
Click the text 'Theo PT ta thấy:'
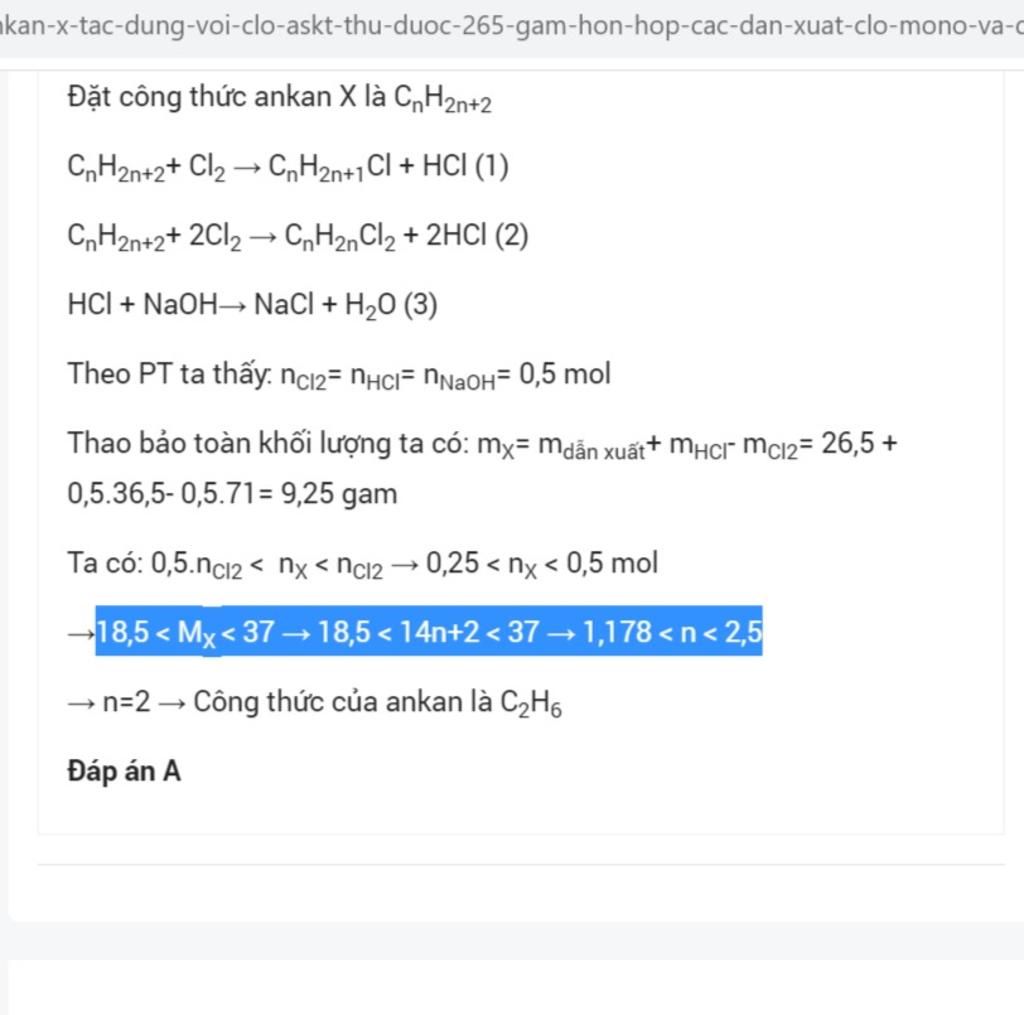click(170, 374)
